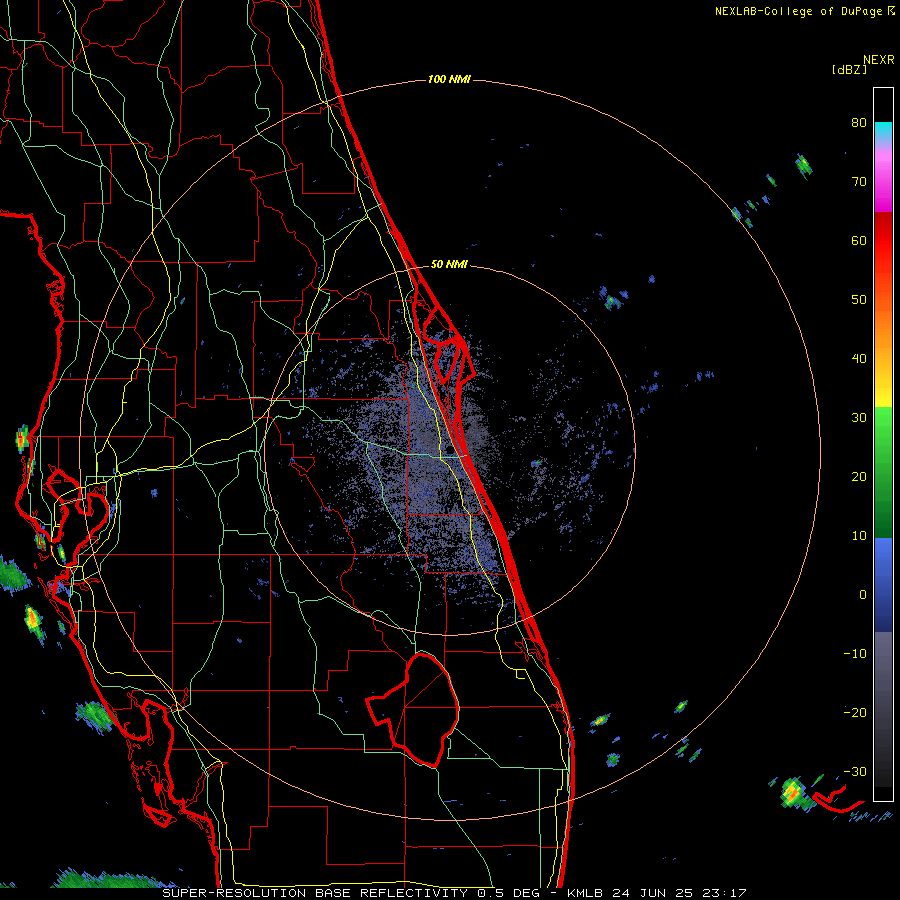Click the 0 value on the dBZ scale
This screenshot has width=900, height=900.
coord(863,595)
